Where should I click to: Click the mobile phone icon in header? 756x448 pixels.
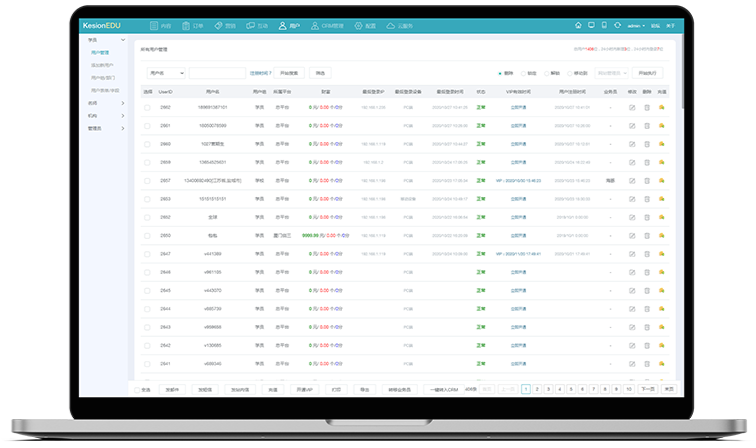(x=603, y=24)
